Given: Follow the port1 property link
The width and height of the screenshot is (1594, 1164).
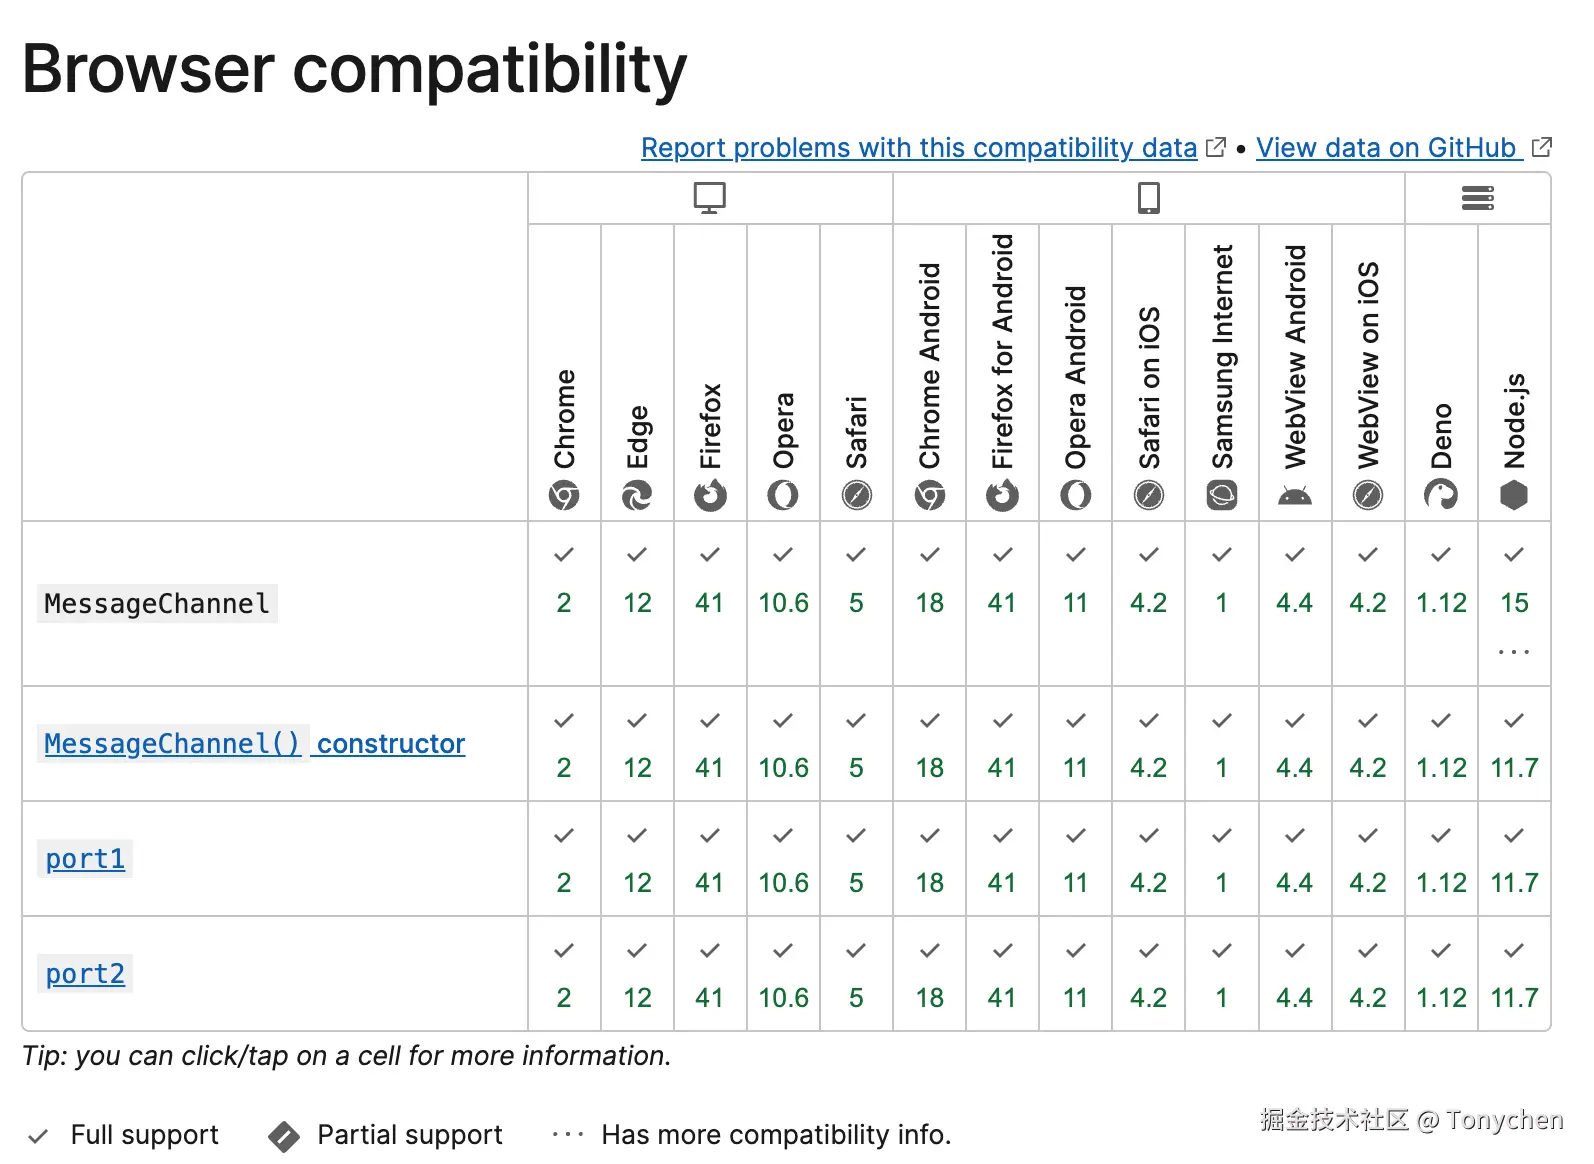Looking at the screenshot, I should point(85,859).
